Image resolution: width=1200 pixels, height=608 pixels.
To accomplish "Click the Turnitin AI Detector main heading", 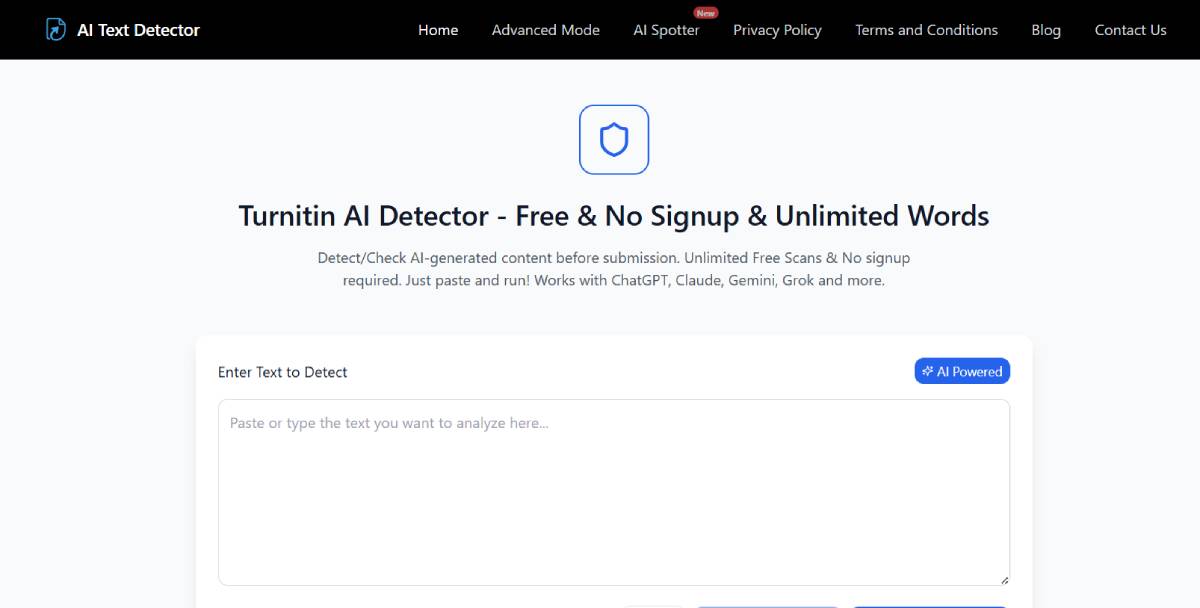I will pos(614,216).
